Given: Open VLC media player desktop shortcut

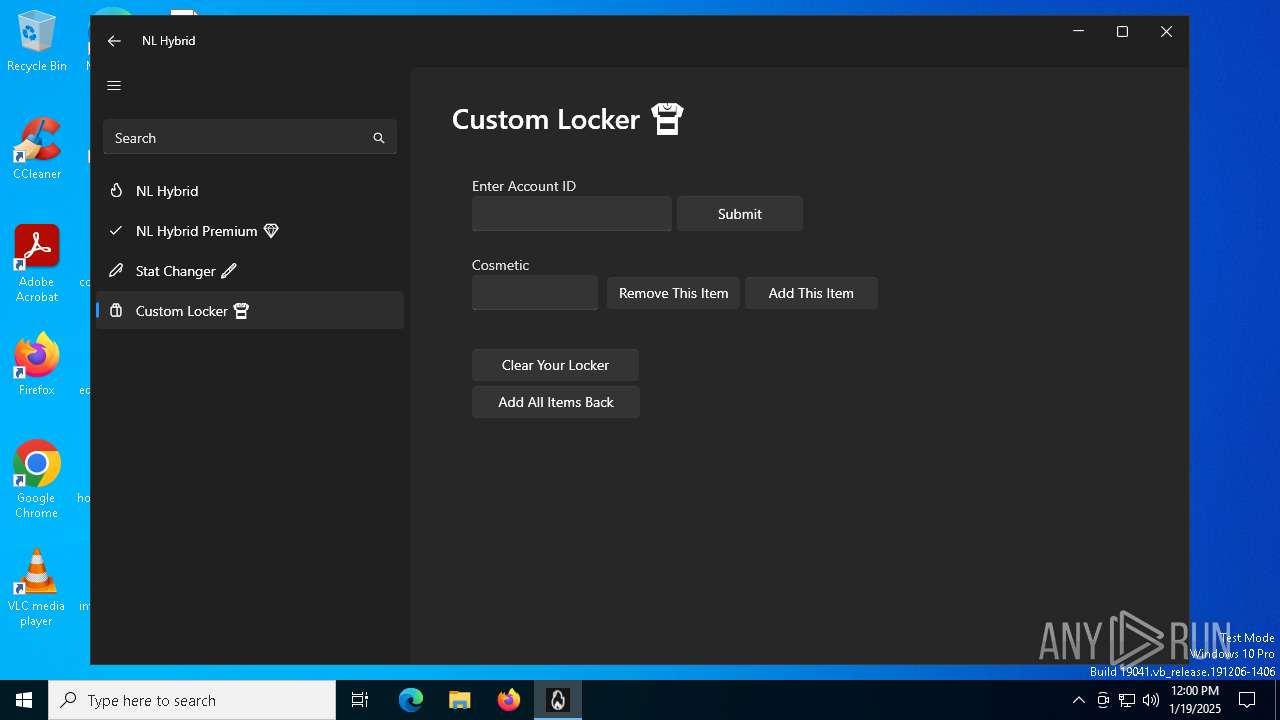Looking at the screenshot, I should coord(37,588).
